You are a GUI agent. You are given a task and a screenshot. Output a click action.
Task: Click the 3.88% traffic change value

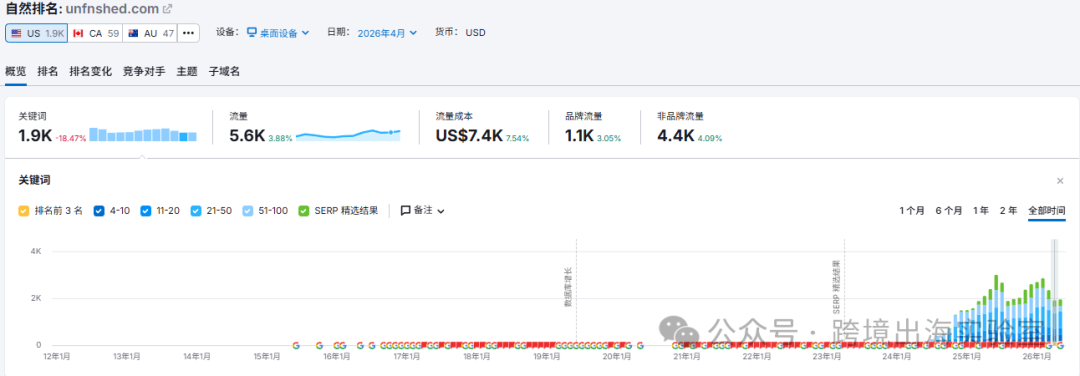[280, 138]
